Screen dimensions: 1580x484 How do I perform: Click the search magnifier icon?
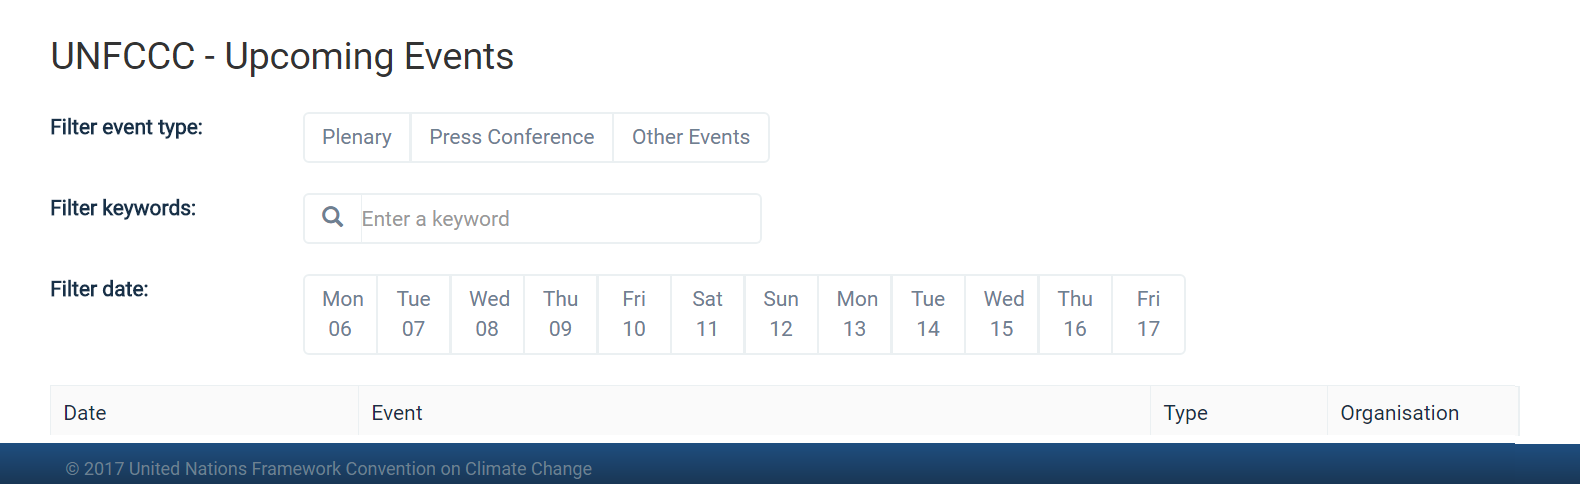pos(333,217)
